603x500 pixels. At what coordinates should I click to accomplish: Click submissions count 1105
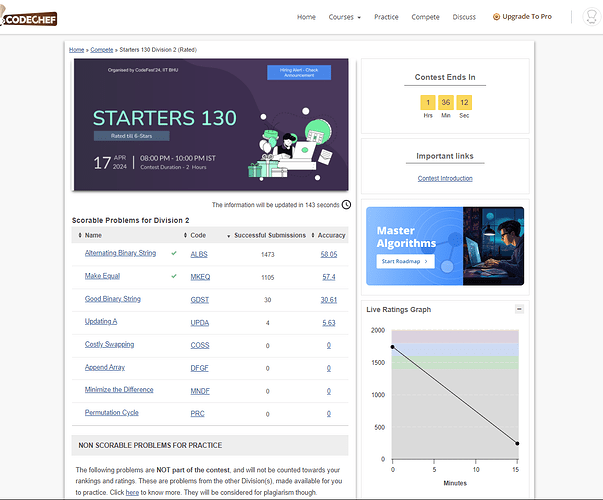[x=268, y=277]
